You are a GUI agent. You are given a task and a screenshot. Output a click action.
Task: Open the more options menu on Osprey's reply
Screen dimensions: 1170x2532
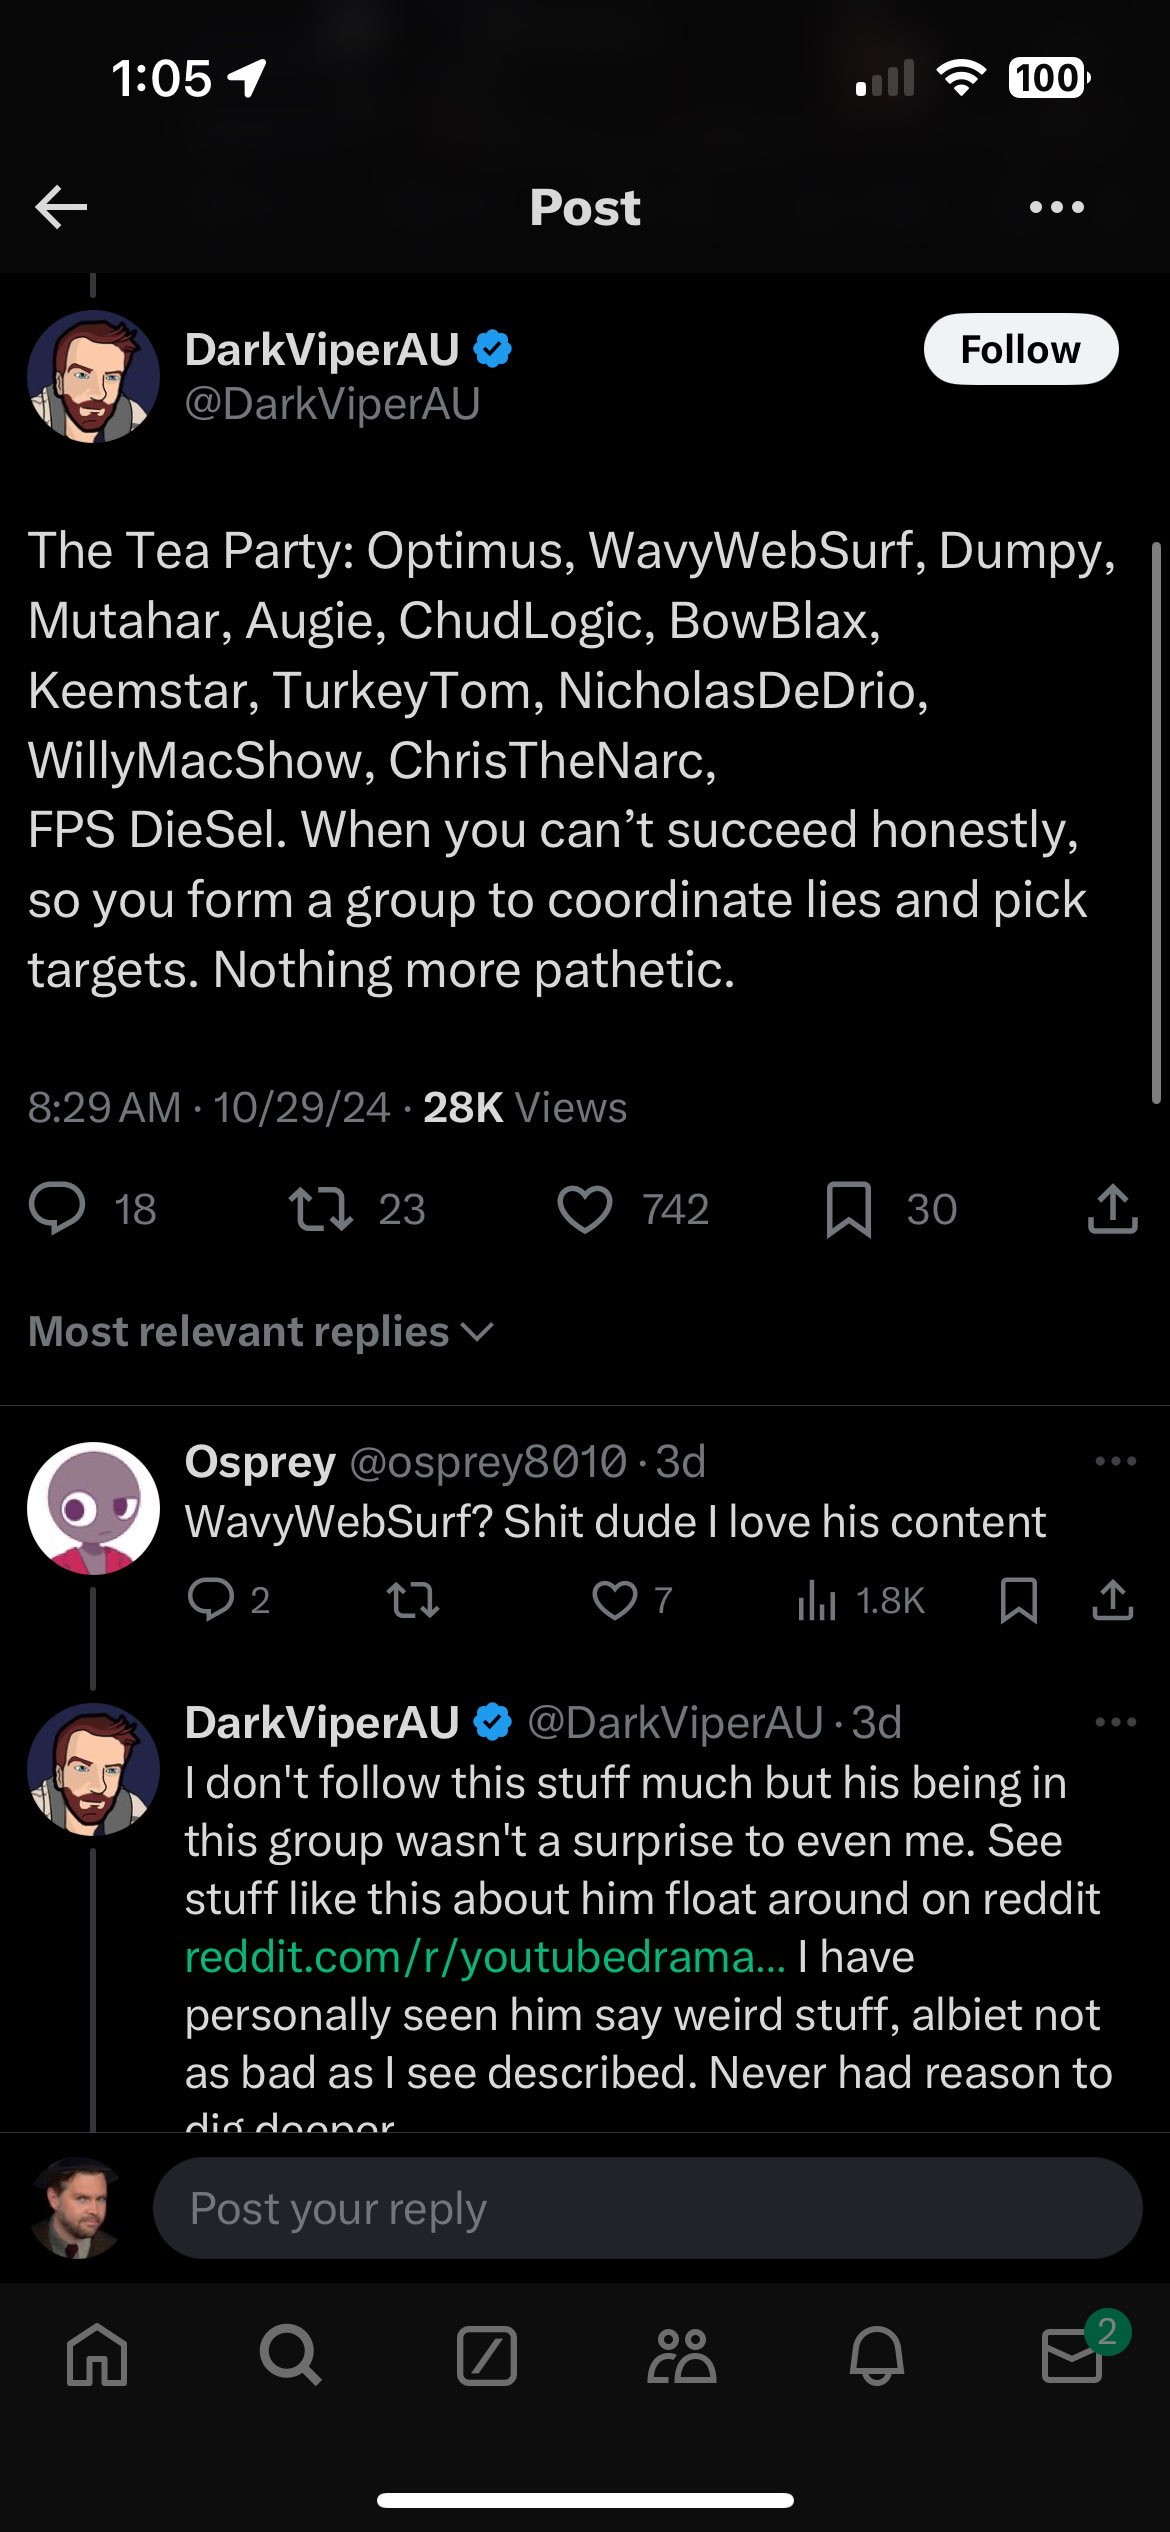1115,1461
